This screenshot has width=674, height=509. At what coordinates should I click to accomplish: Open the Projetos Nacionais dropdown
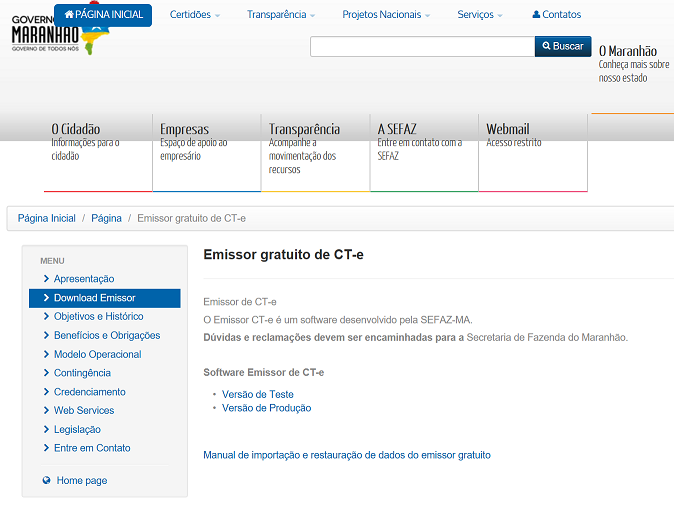click(x=386, y=15)
